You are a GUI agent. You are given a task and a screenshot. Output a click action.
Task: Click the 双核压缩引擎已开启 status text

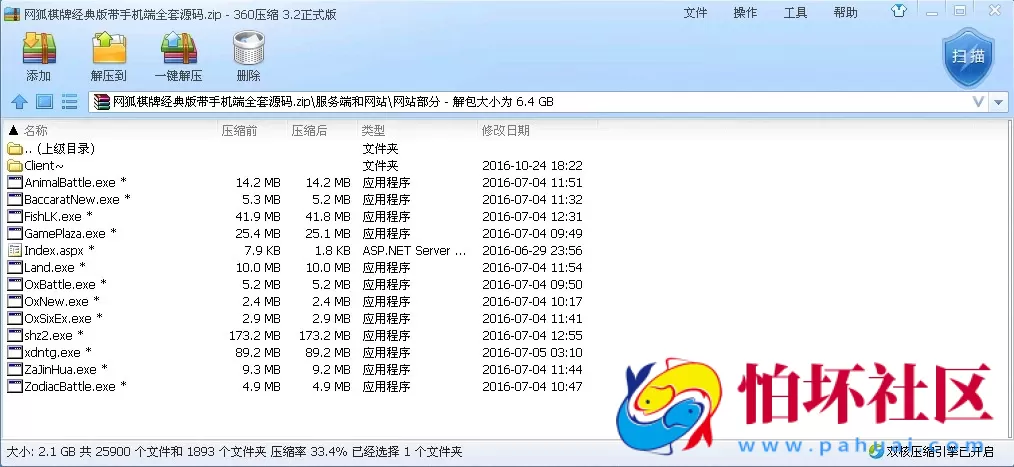[941, 451]
